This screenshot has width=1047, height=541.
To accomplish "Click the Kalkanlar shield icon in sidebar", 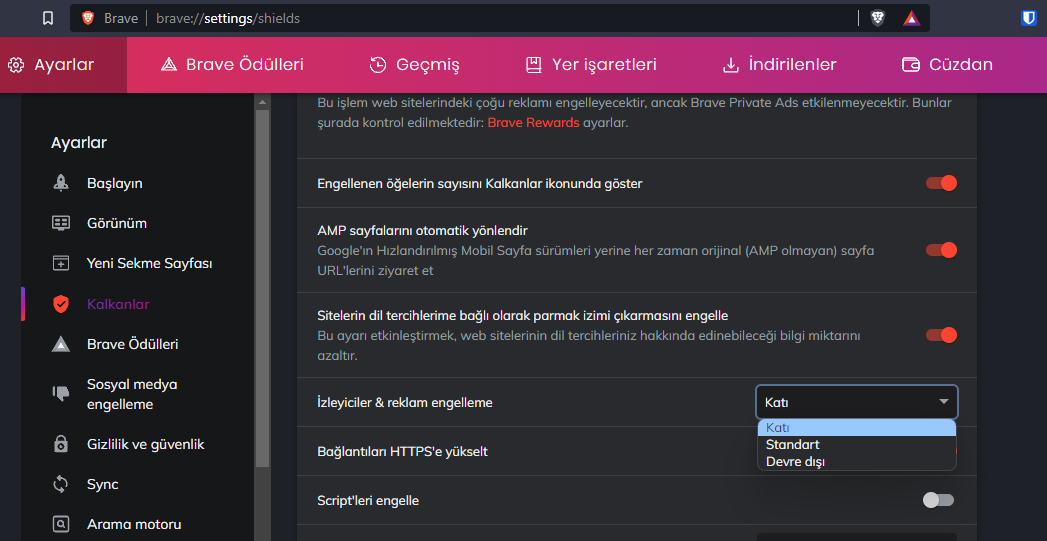I will click(x=61, y=304).
